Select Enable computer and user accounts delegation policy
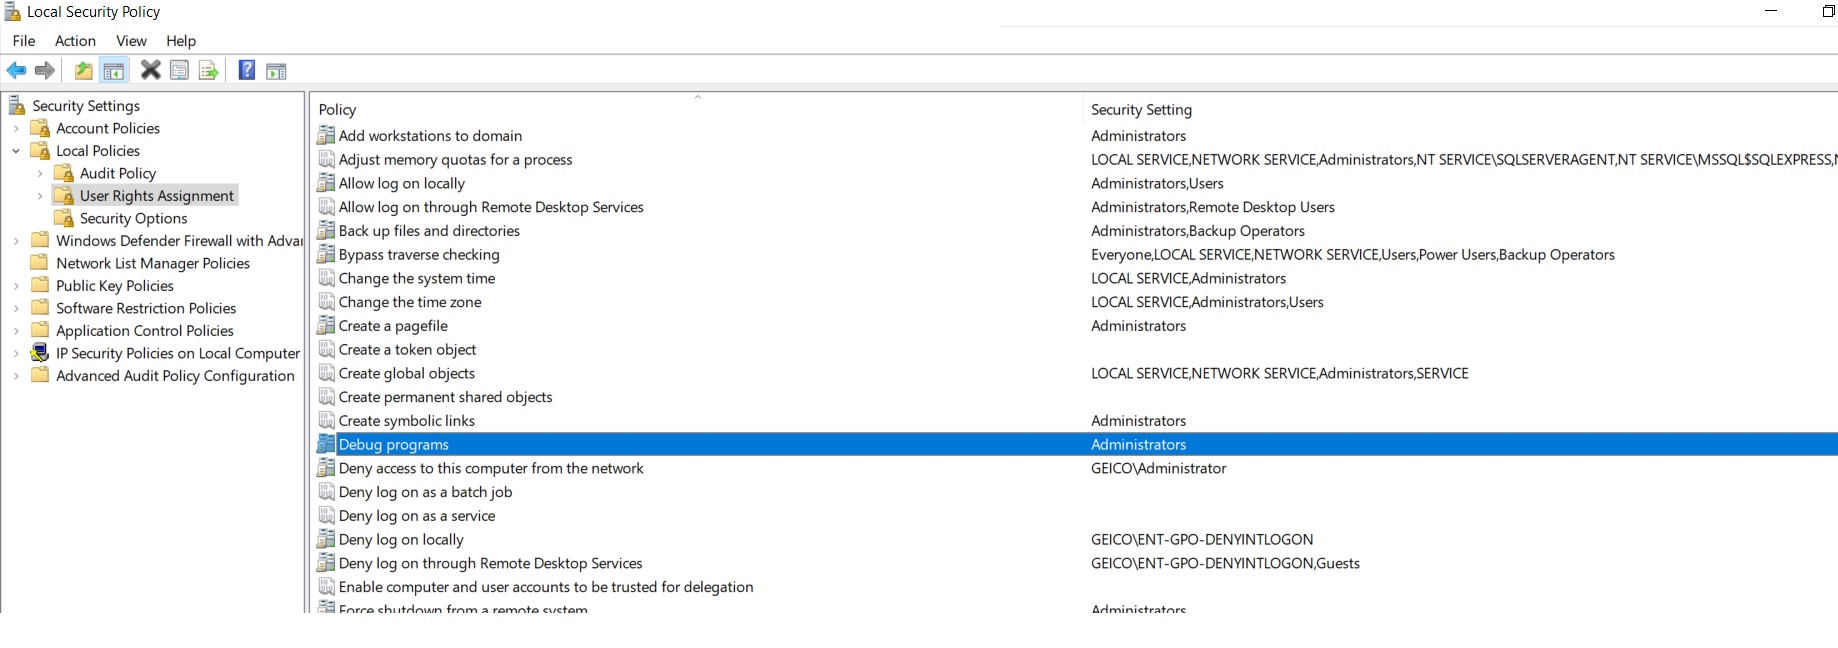This screenshot has width=1838, height=648. click(x=546, y=587)
